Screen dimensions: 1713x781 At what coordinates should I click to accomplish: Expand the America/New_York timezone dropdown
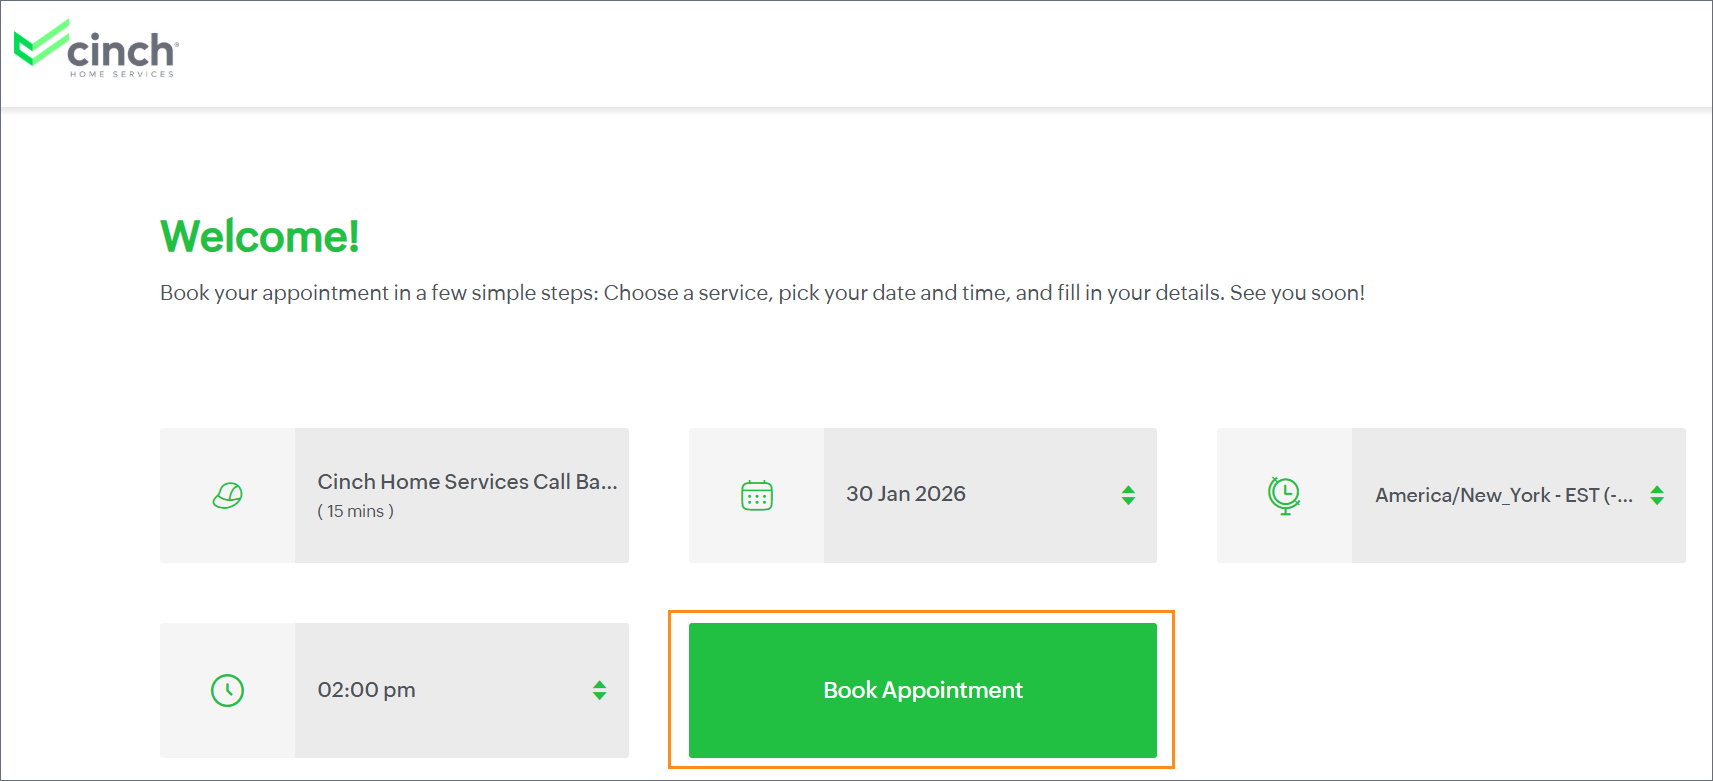[1517, 495]
